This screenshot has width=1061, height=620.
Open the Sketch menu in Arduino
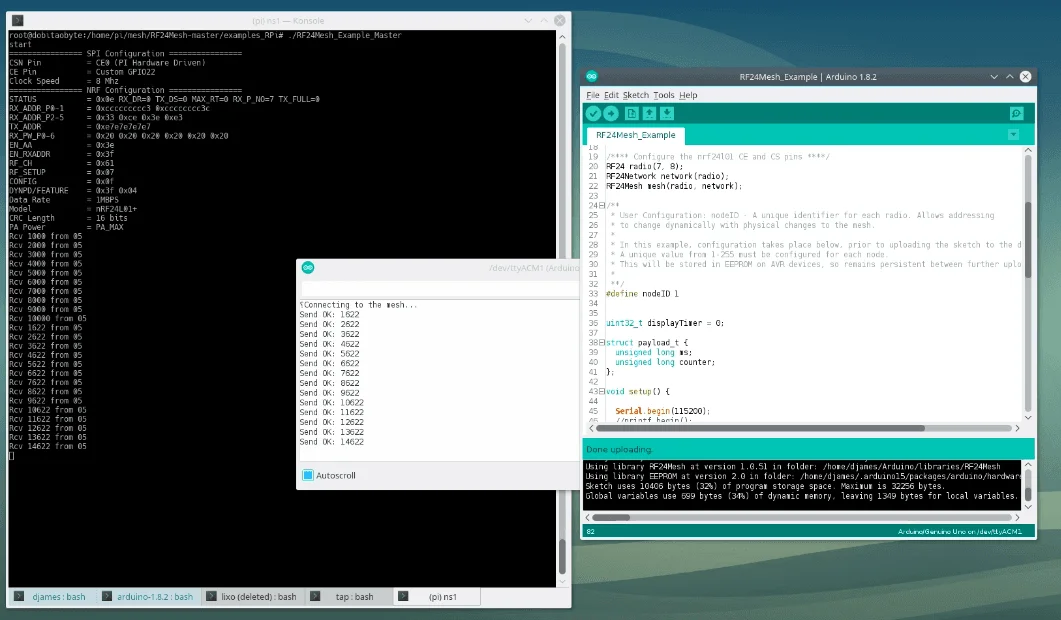635,95
